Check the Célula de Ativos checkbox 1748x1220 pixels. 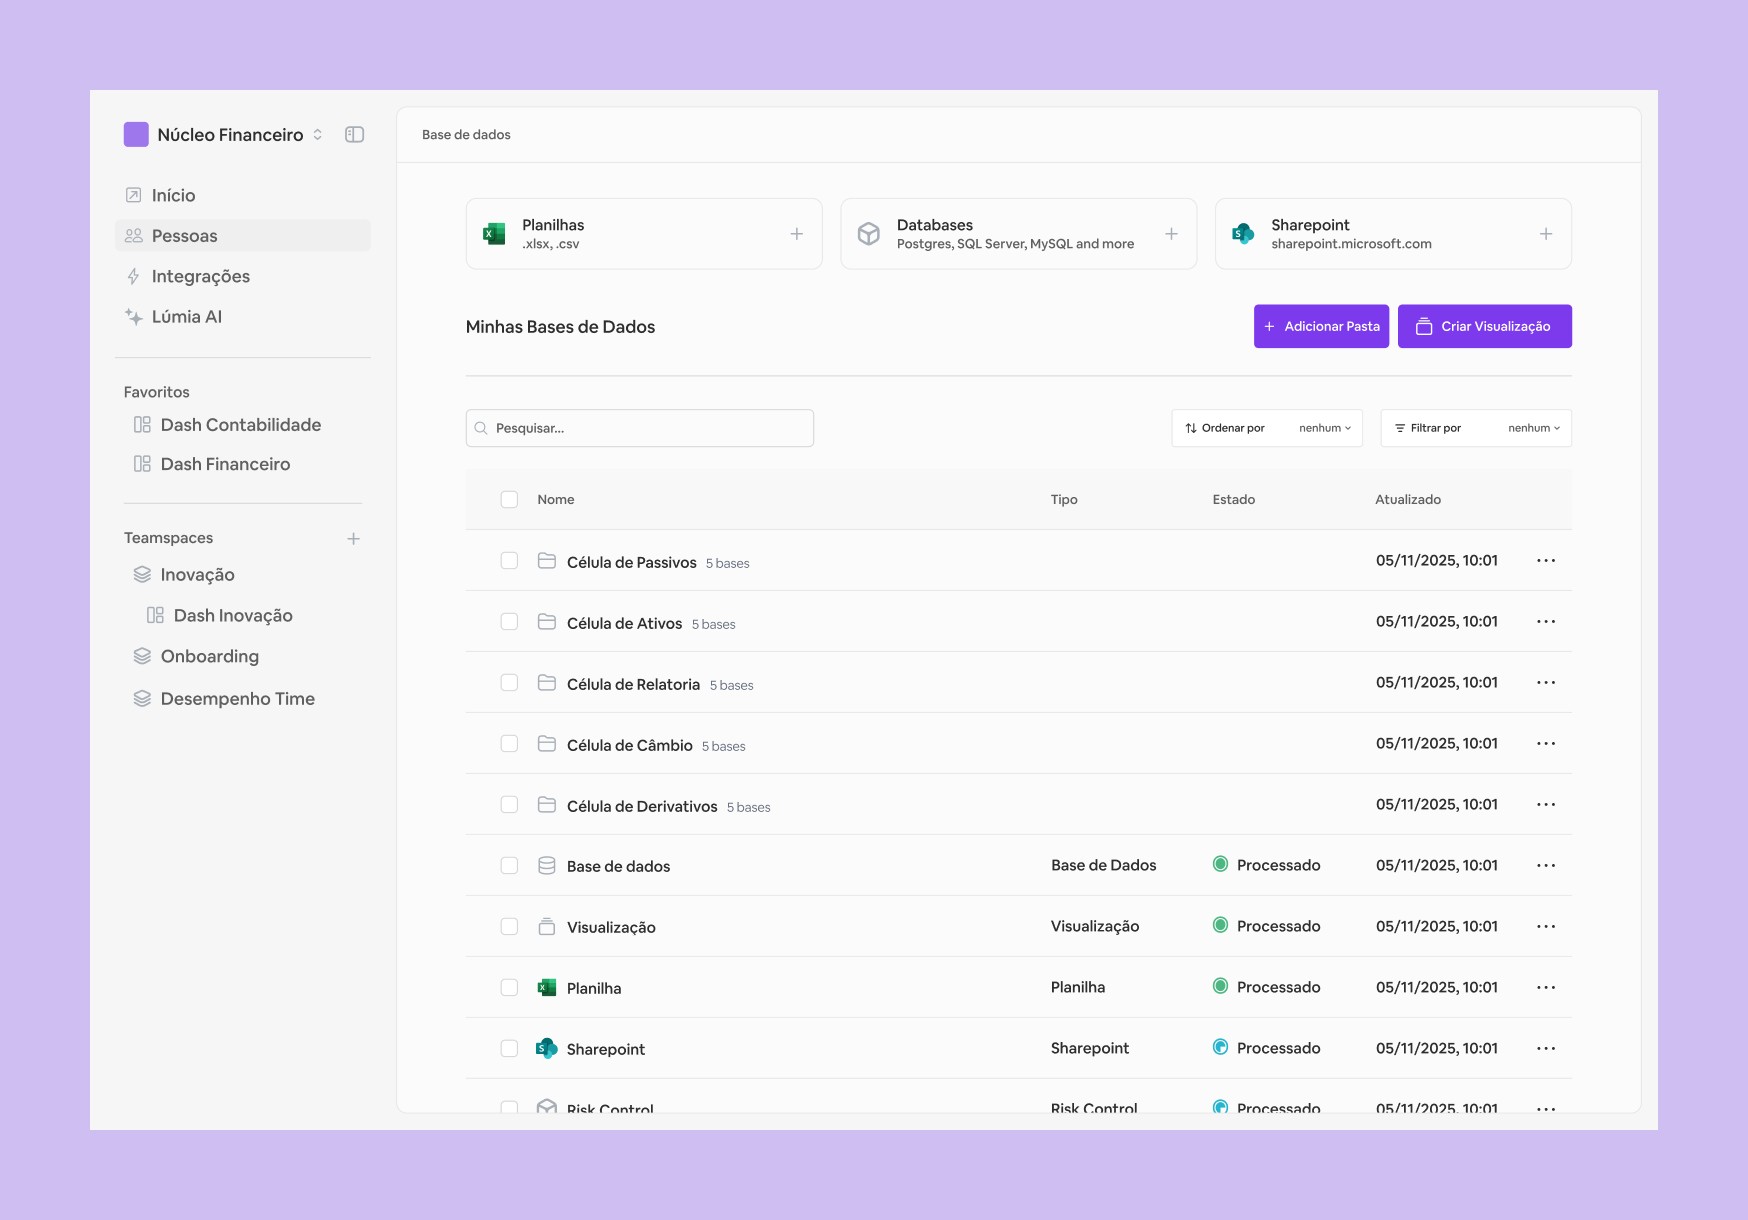509,622
